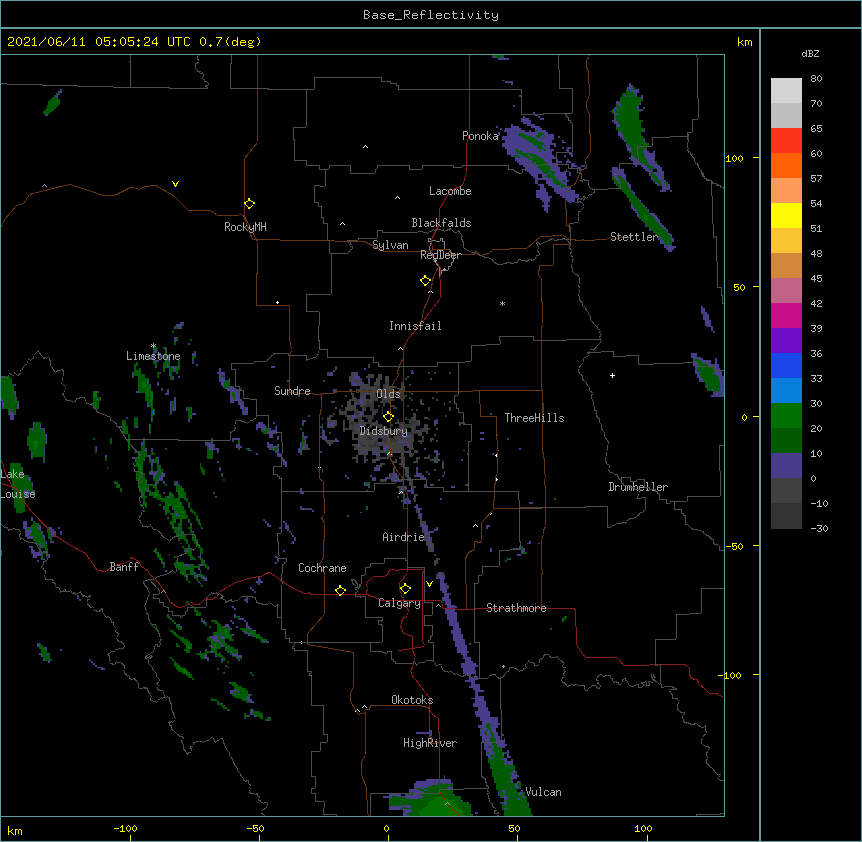Click the white cross marker west of Drumheller
This screenshot has height=842, width=862.
click(x=612, y=375)
